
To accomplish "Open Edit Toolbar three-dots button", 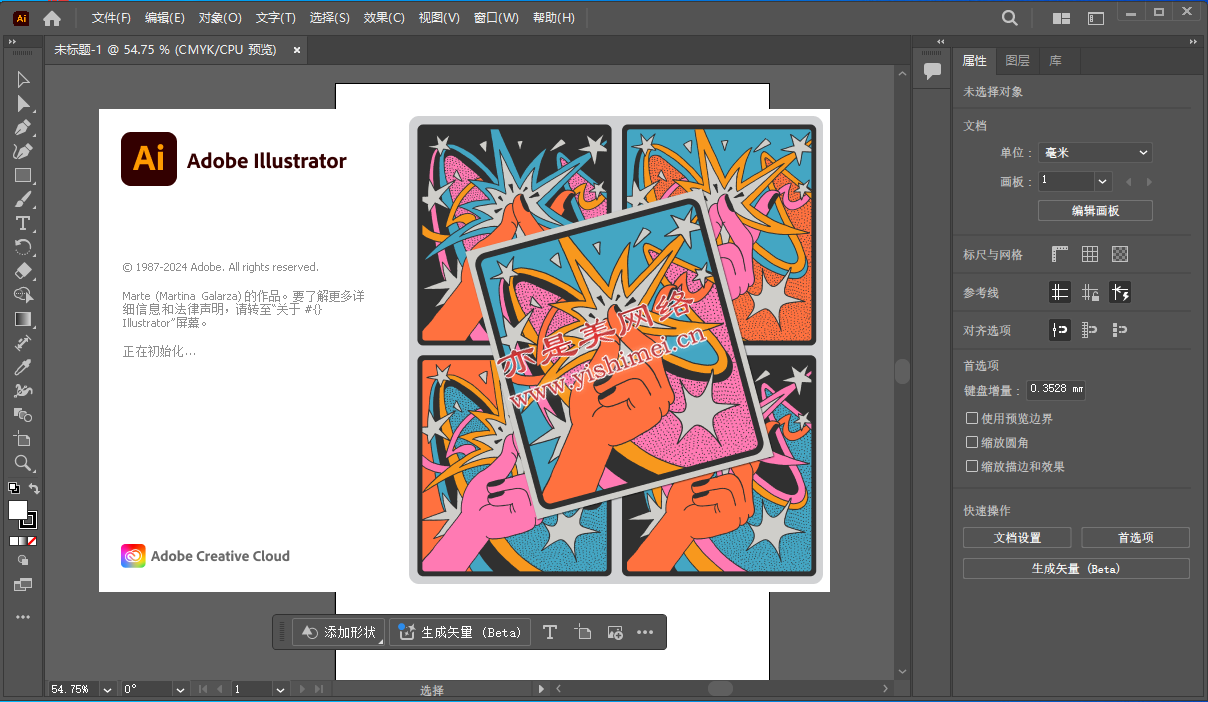I will pyautogui.click(x=23, y=617).
